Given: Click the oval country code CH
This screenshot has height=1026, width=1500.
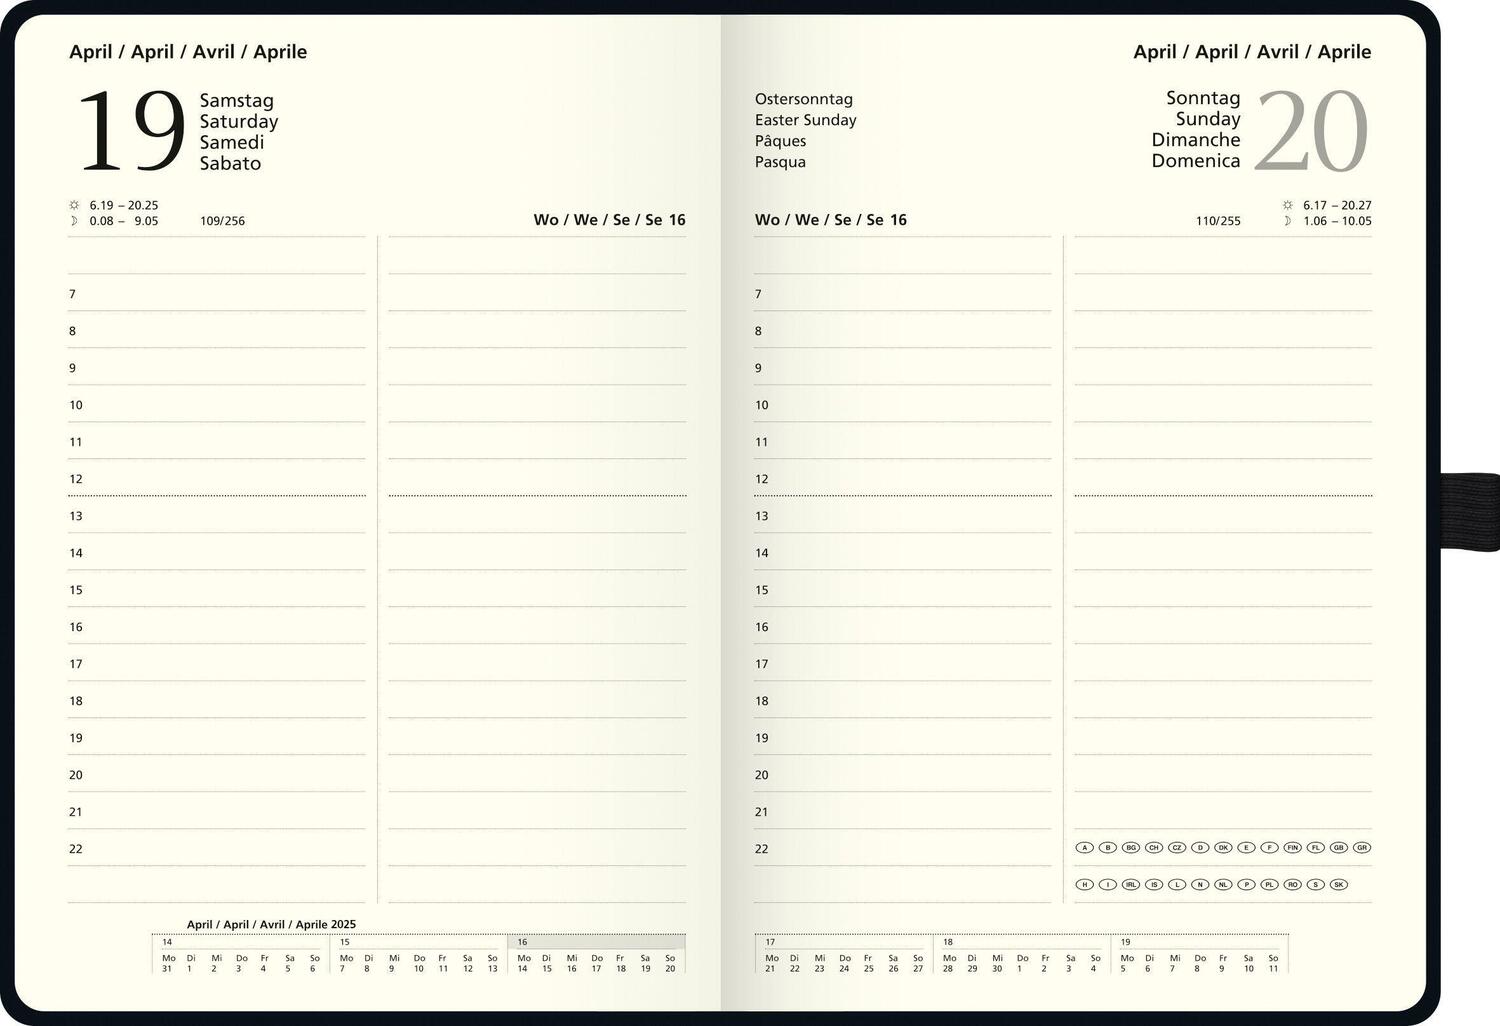Looking at the screenshot, I should 1154,848.
